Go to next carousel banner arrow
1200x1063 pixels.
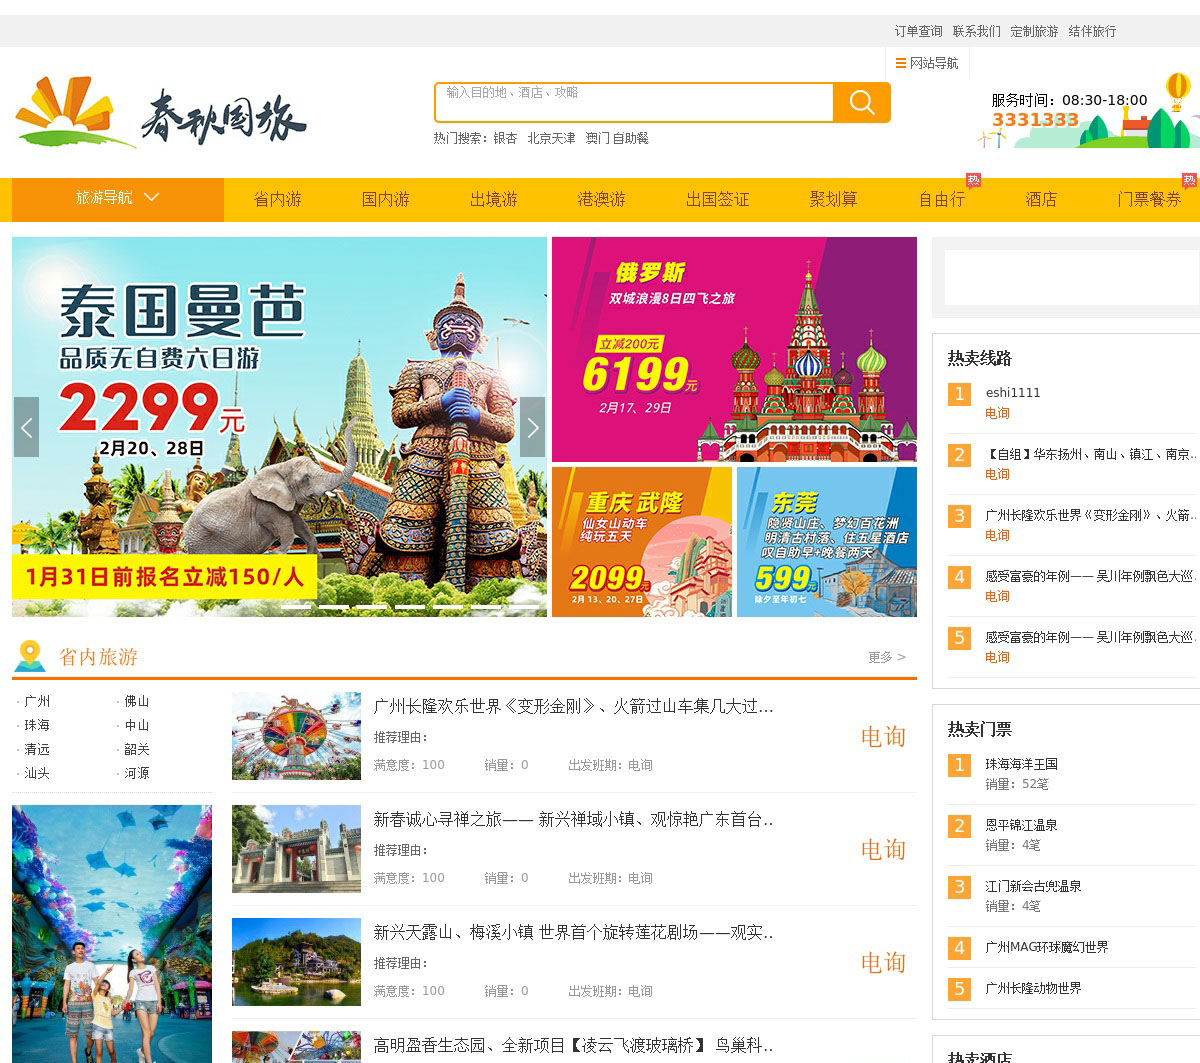click(x=533, y=427)
